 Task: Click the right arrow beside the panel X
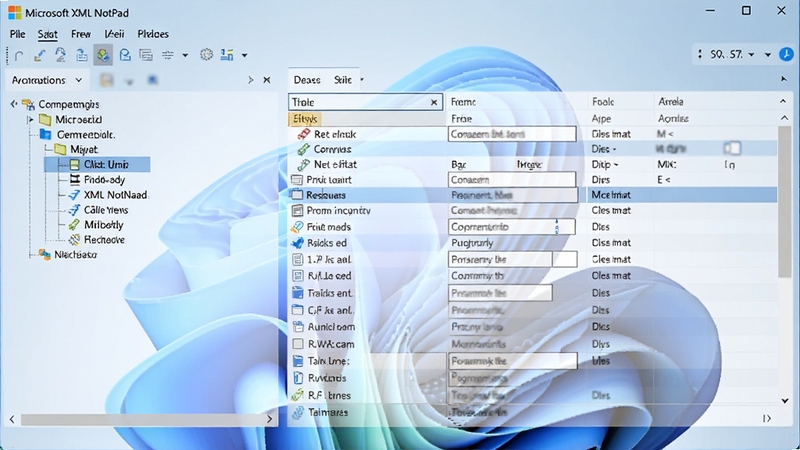(x=251, y=80)
